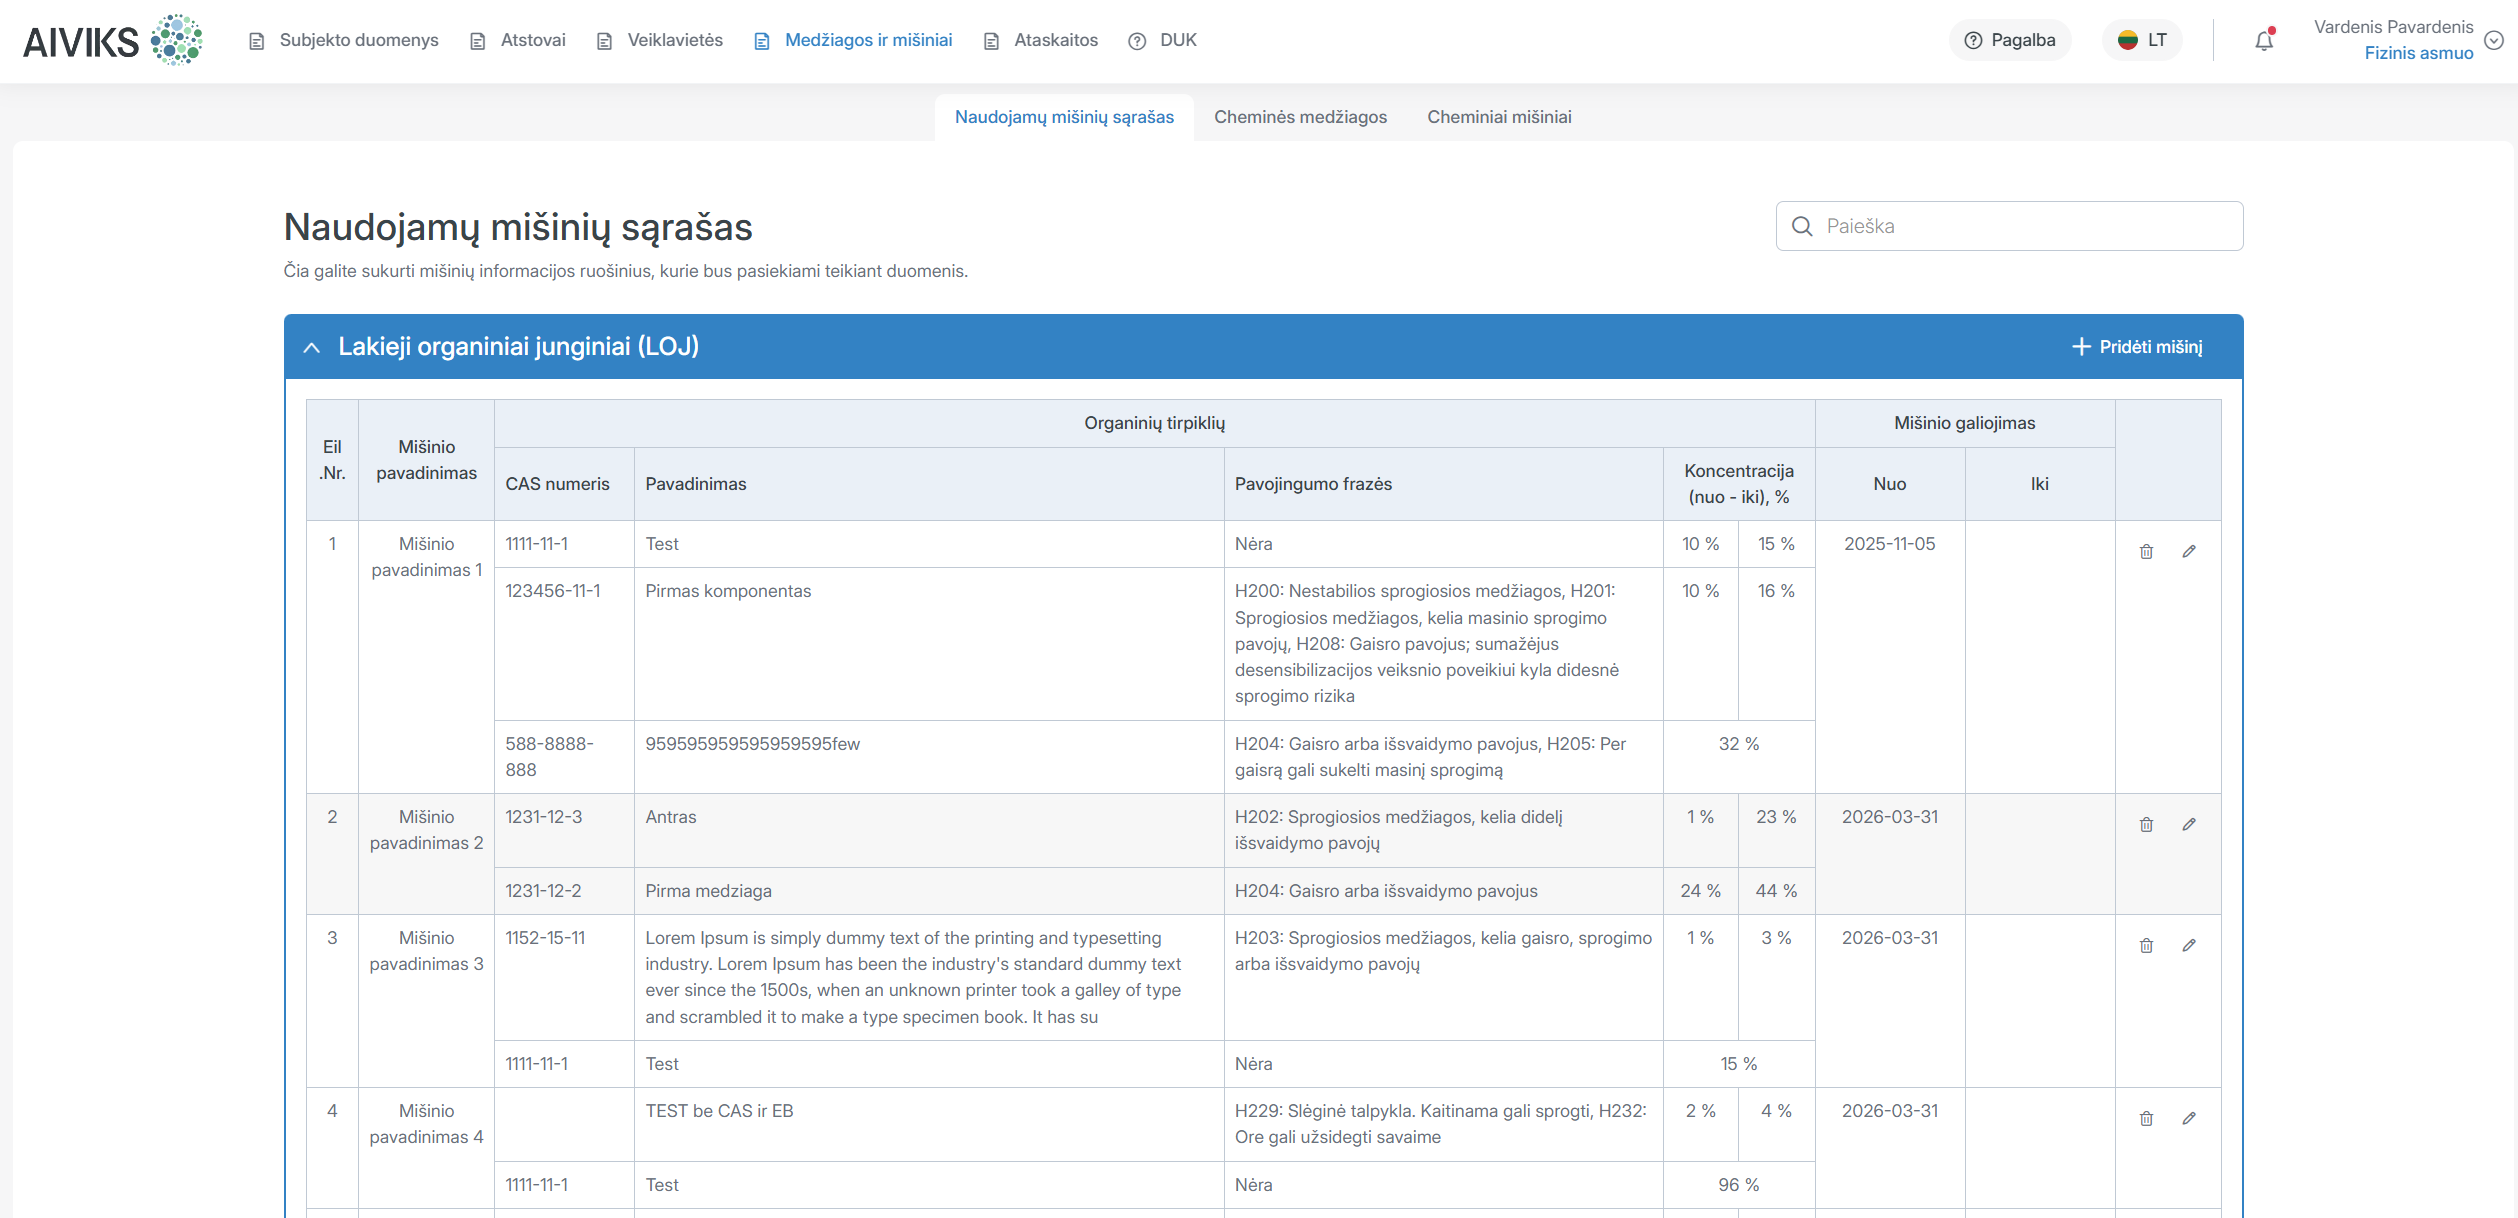Click Koncentracija (nuo - iki), % header
This screenshot has height=1218, width=2518.
coord(1738,484)
